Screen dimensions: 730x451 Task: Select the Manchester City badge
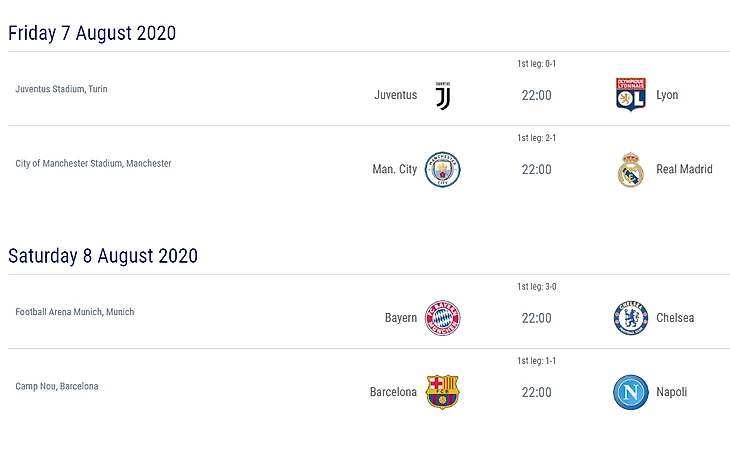[443, 170]
